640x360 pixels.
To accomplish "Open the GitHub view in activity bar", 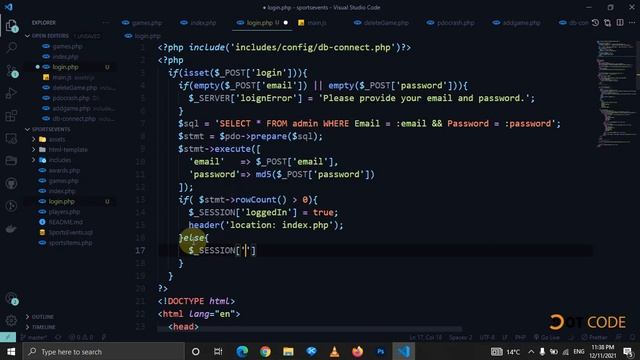I will pyautogui.click(x=11, y=183).
